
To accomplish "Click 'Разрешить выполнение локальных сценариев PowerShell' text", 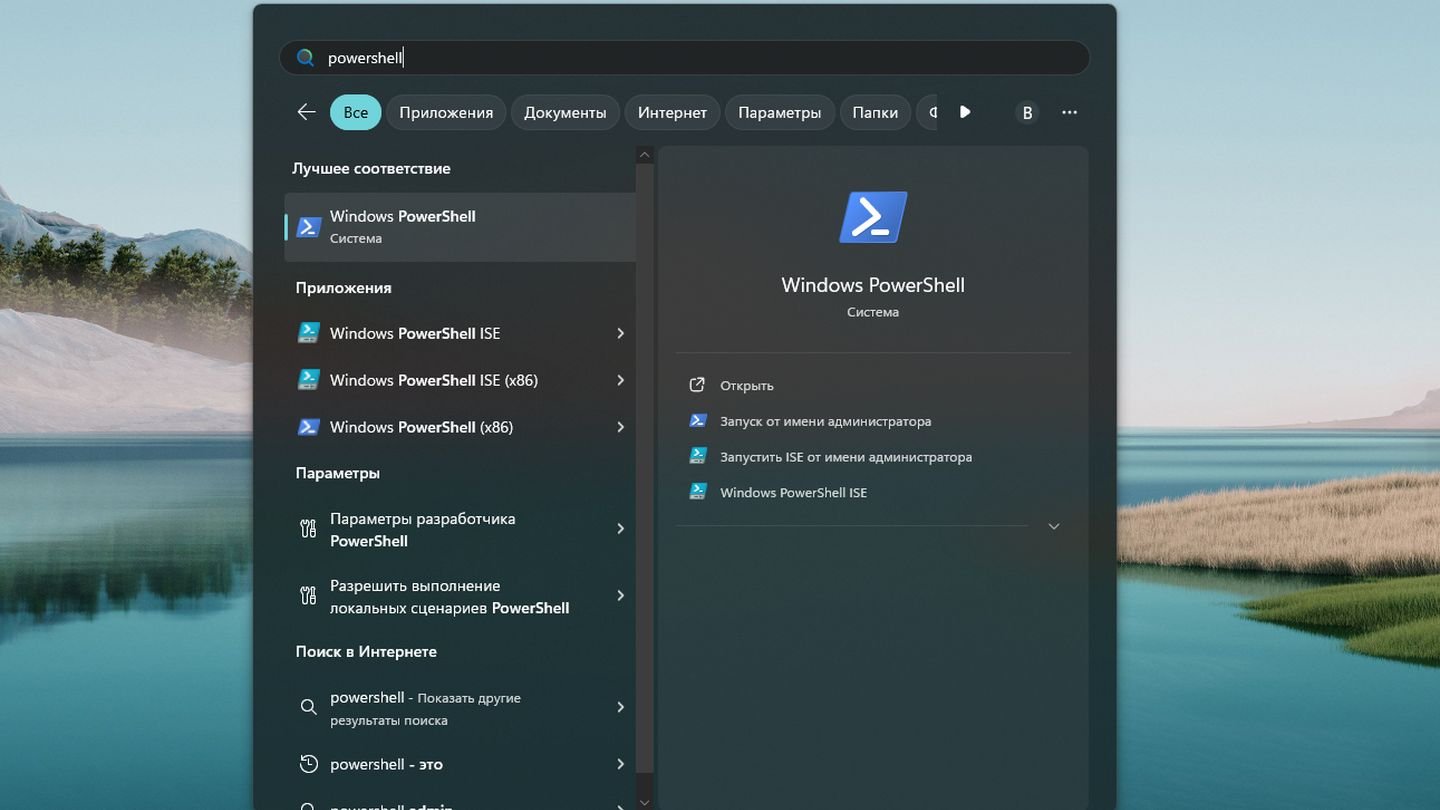I will click(450, 597).
